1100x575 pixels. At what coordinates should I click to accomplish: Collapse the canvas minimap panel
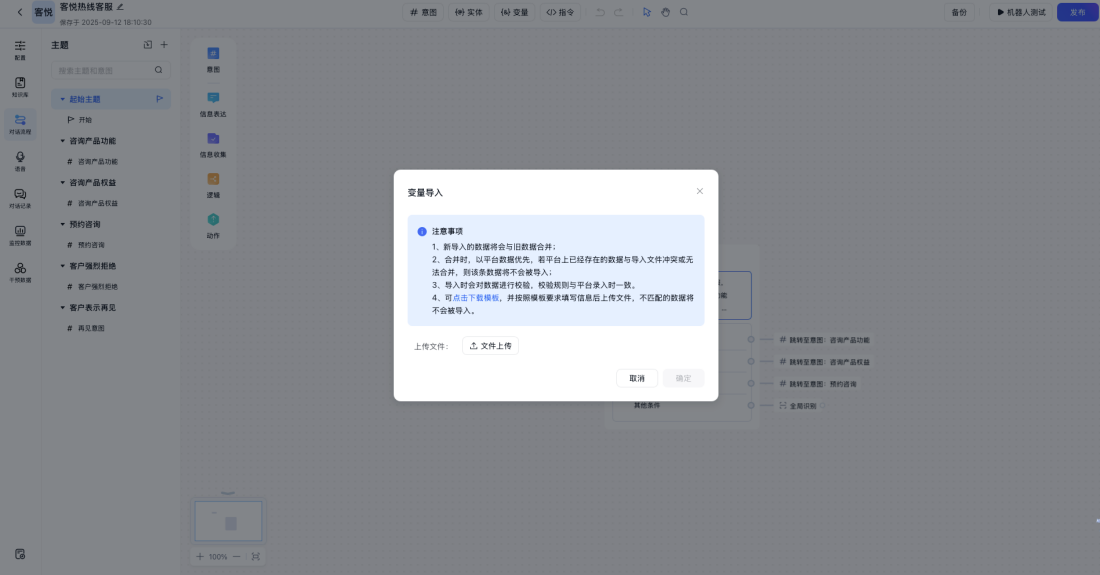[227, 493]
